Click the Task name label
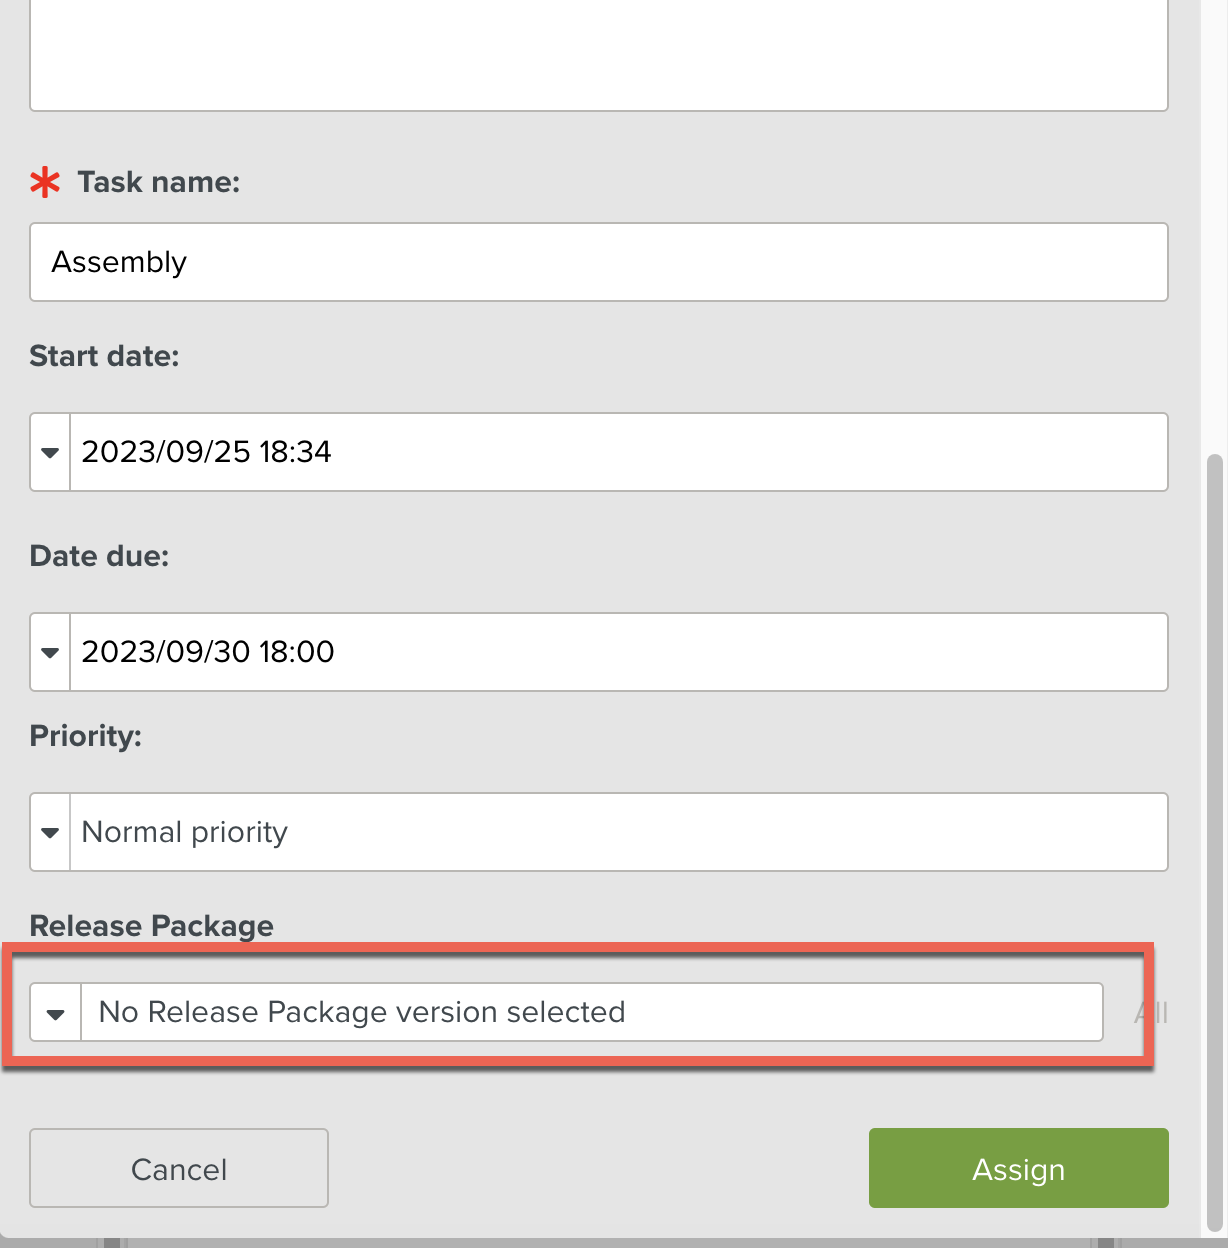 tap(159, 182)
